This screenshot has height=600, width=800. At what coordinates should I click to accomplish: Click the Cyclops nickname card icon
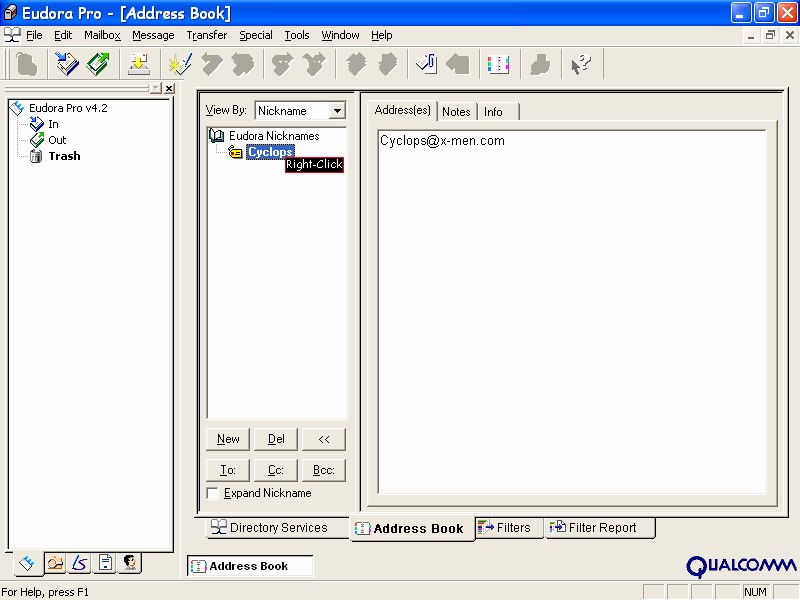pyautogui.click(x=235, y=152)
